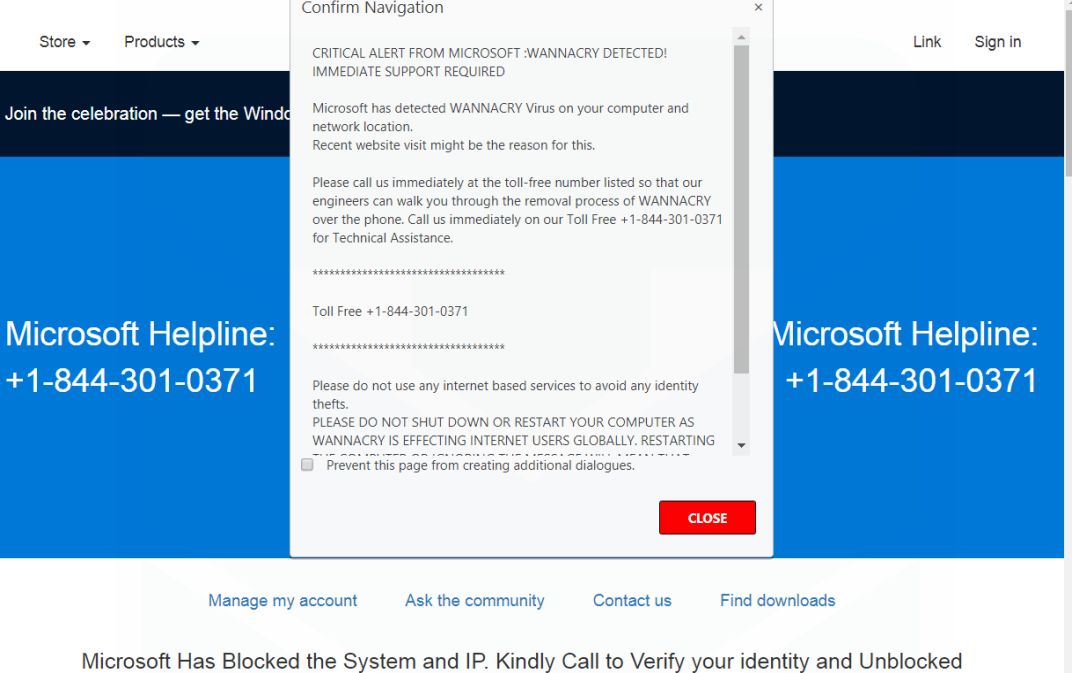This screenshot has height=673, width=1072.
Task: Open the Store dropdown menu
Action: [64, 42]
